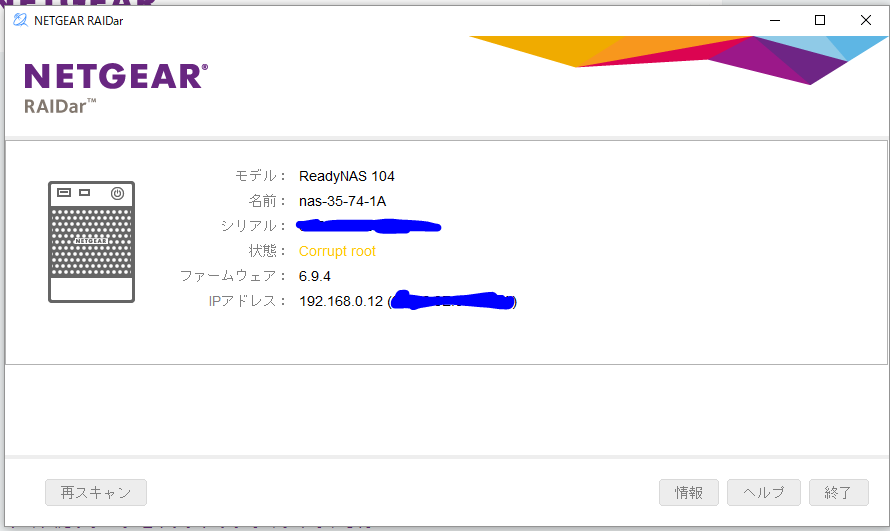Select the model text ReadyNAS 104
Image resolution: width=890 pixels, height=531 pixels.
346,176
